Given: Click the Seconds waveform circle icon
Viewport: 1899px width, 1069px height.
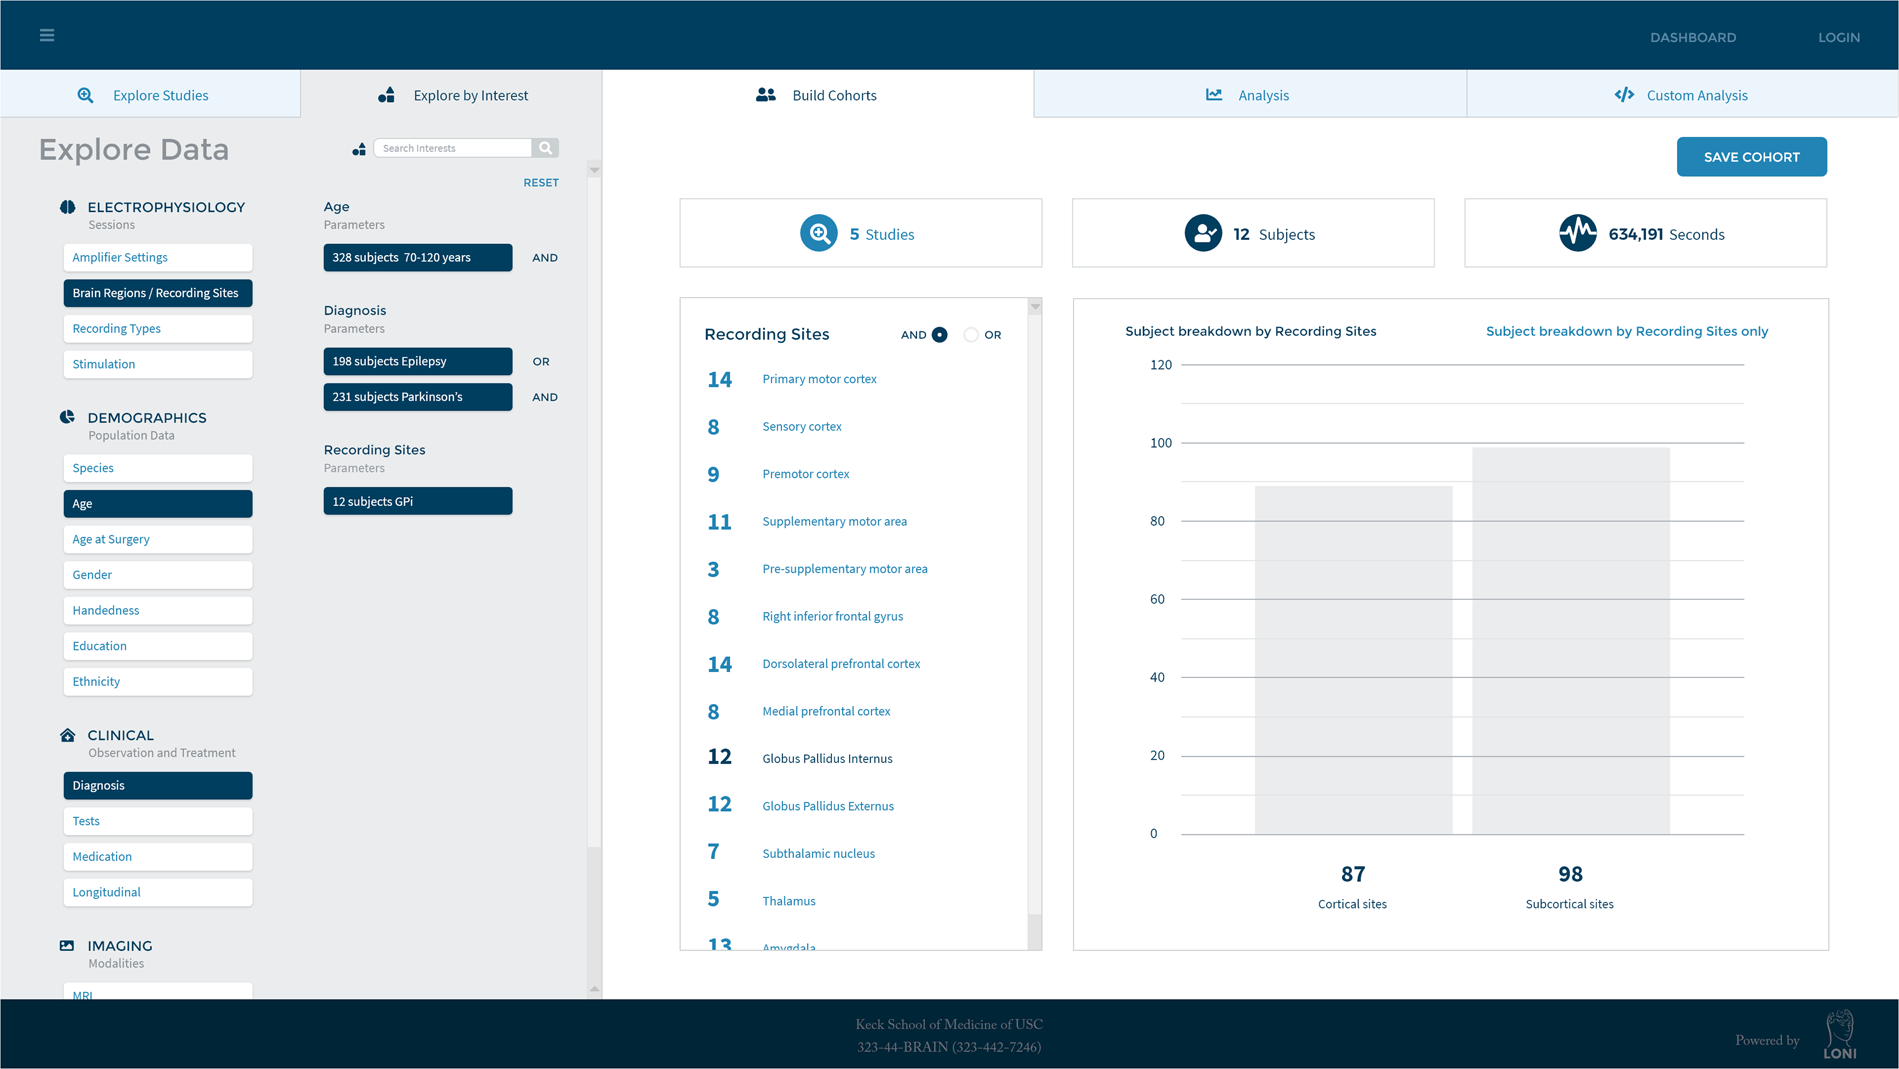Looking at the screenshot, I should 1578,233.
